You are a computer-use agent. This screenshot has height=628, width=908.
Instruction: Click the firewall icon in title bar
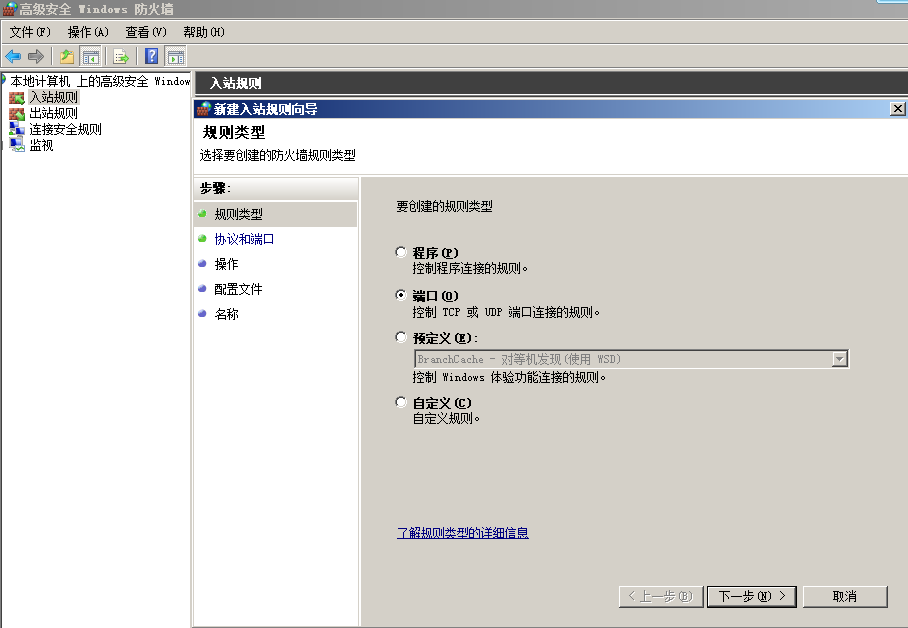(x=9, y=9)
